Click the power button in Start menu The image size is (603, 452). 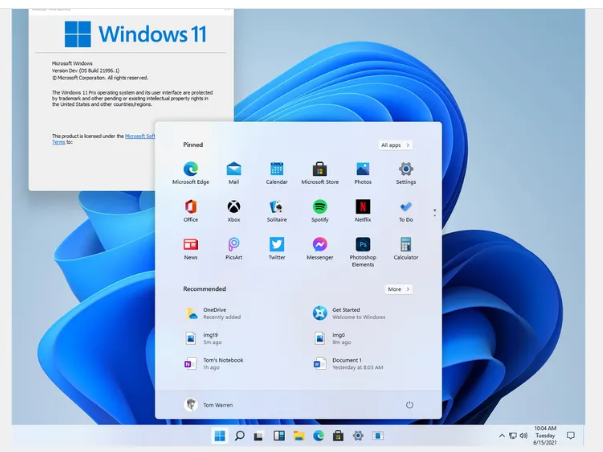410,405
